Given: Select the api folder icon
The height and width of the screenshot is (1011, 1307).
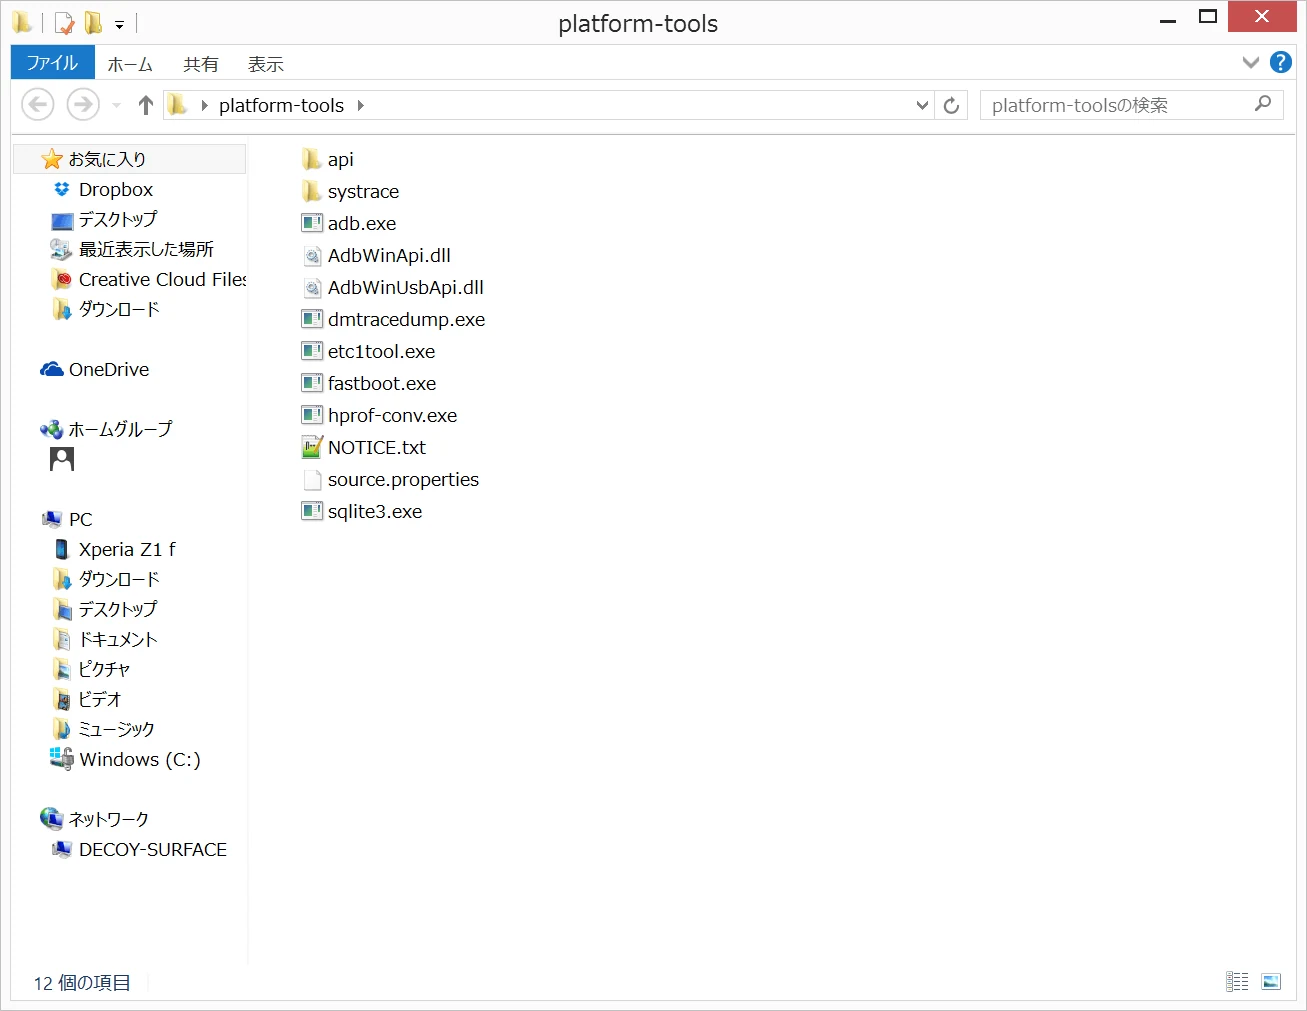Looking at the screenshot, I should pyautogui.click(x=312, y=159).
